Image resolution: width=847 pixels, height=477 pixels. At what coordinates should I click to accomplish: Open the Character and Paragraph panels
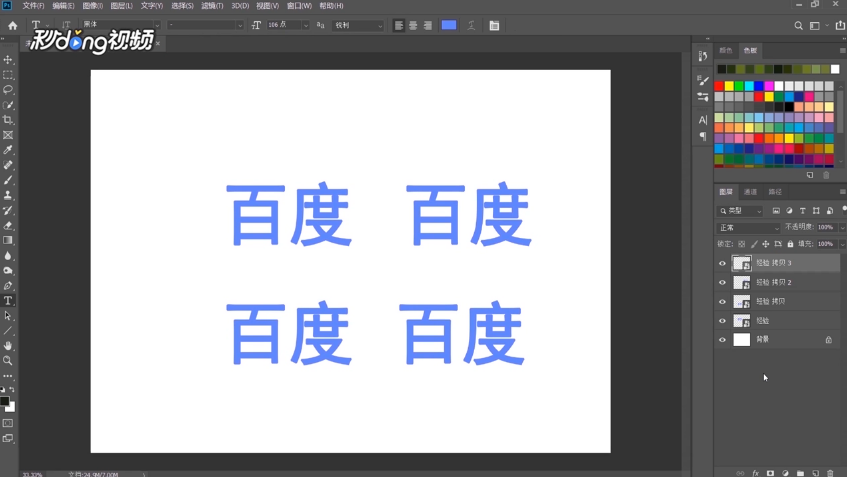click(x=494, y=25)
